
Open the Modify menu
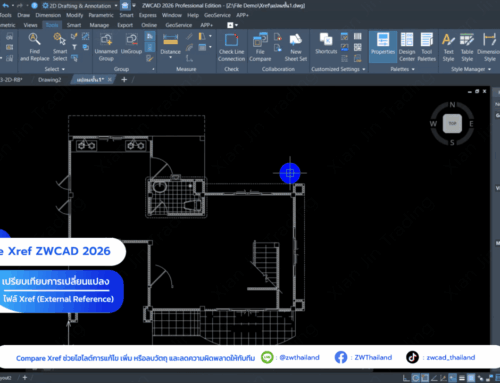tap(74, 15)
